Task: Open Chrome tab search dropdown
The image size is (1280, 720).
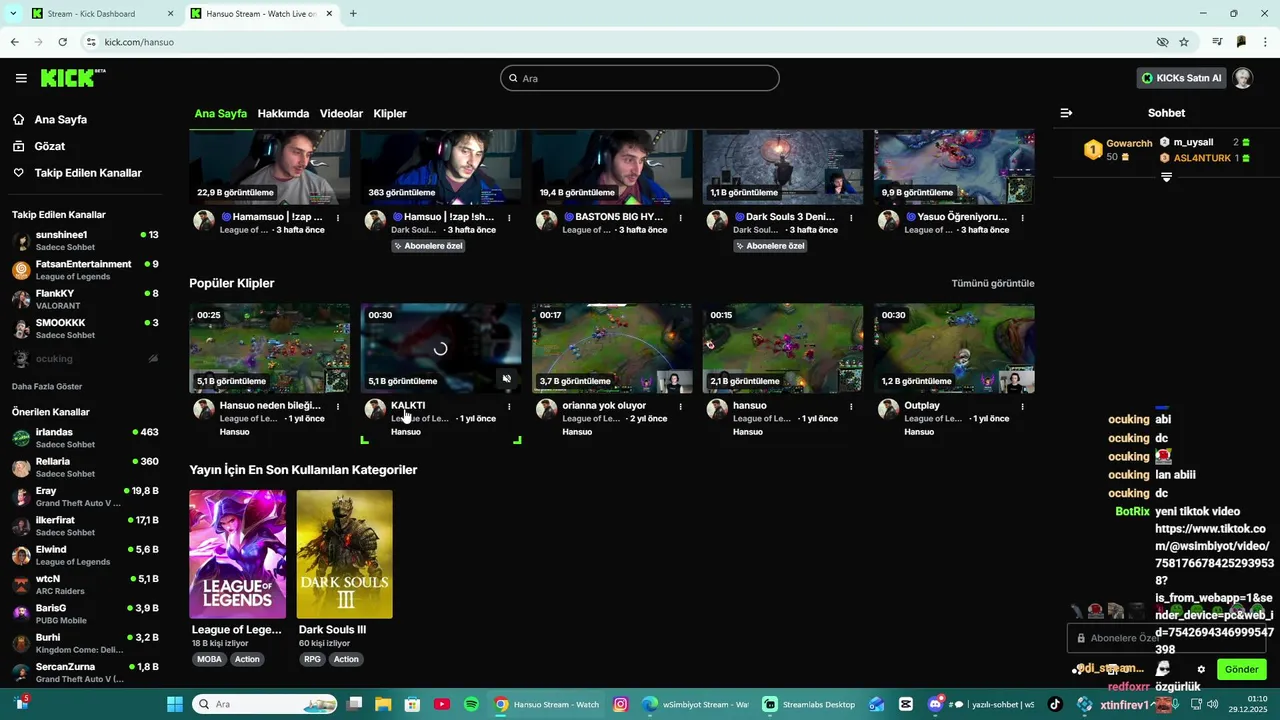Action: 12,13
